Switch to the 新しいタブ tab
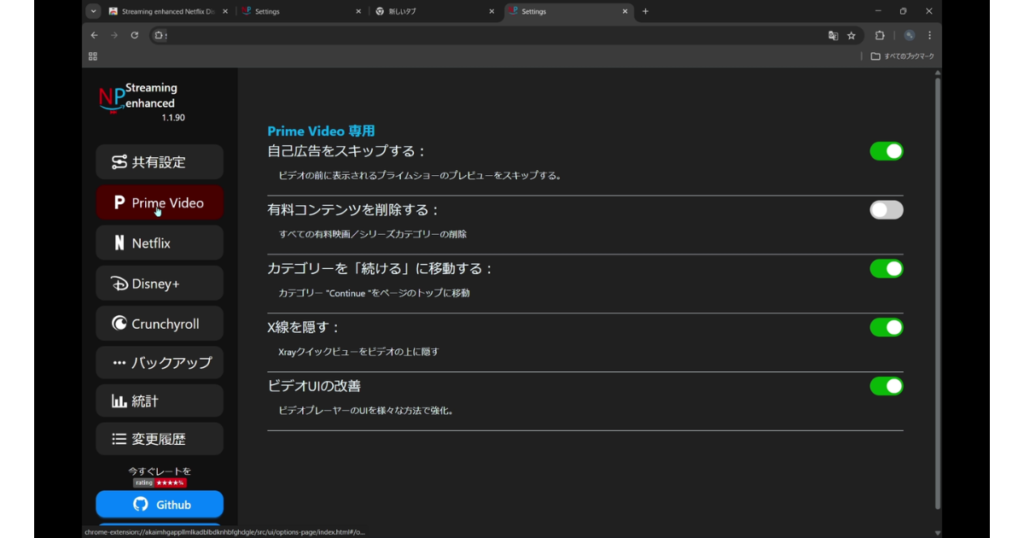 430,11
